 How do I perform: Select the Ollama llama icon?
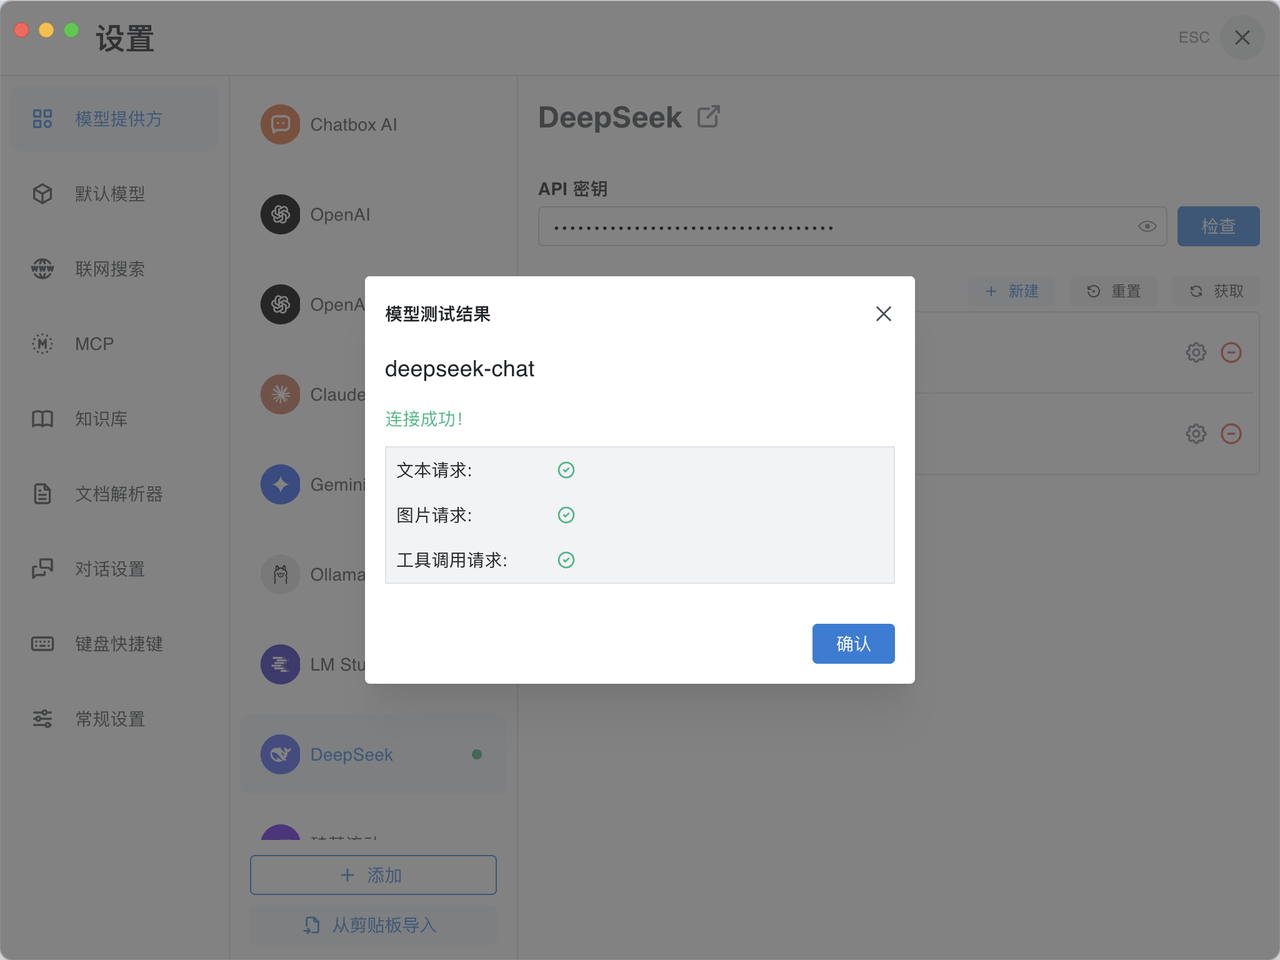pyautogui.click(x=280, y=575)
